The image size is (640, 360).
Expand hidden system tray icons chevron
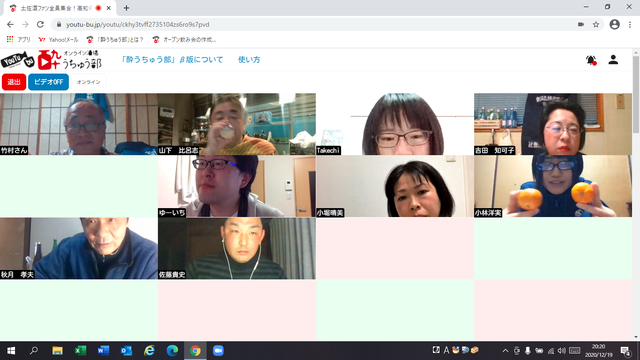tap(505, 351)
